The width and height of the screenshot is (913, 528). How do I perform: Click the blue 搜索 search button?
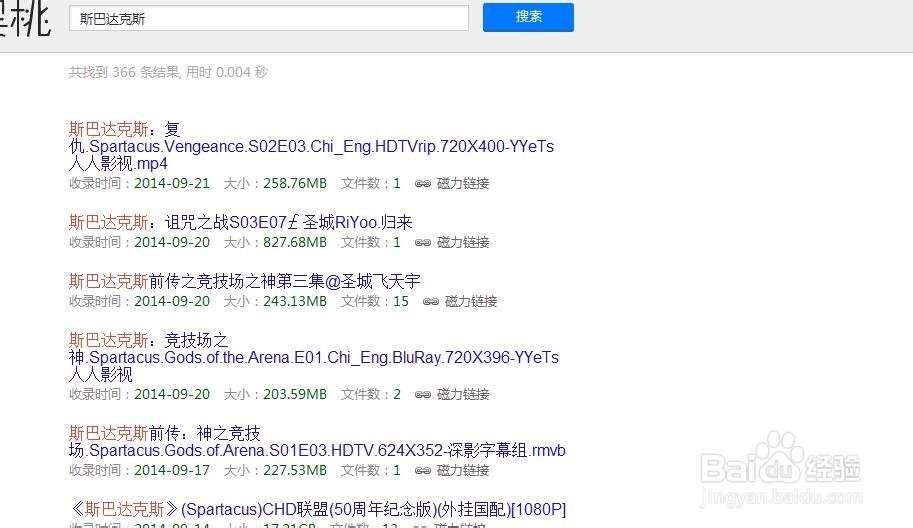click(528, 17)
